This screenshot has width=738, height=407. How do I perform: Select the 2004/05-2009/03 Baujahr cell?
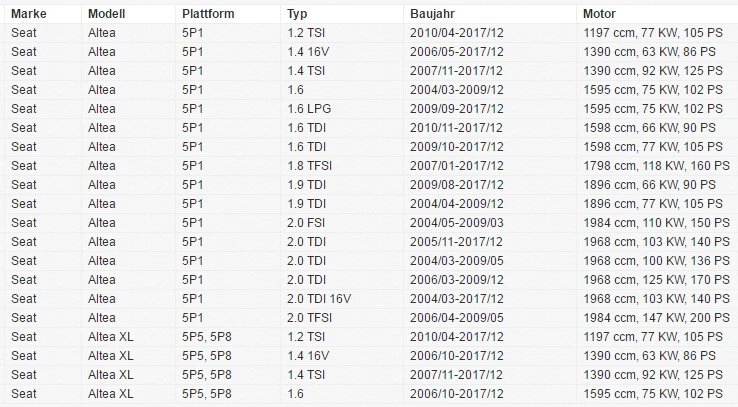[x=490, y=223]
